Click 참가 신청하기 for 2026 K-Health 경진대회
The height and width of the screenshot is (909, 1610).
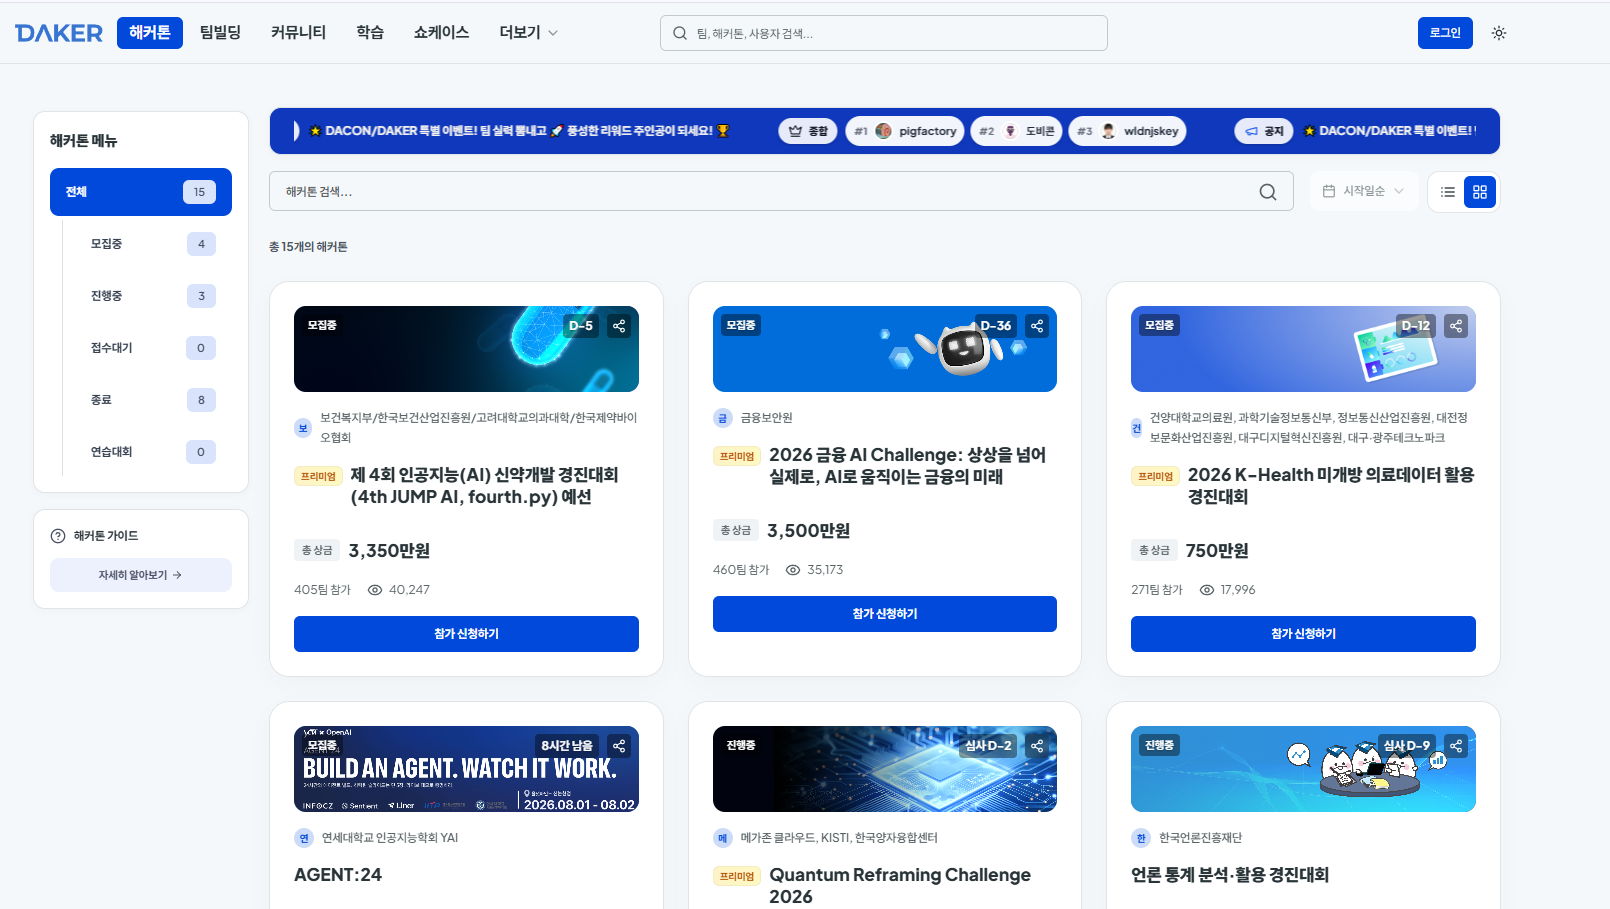(1303, 634)
